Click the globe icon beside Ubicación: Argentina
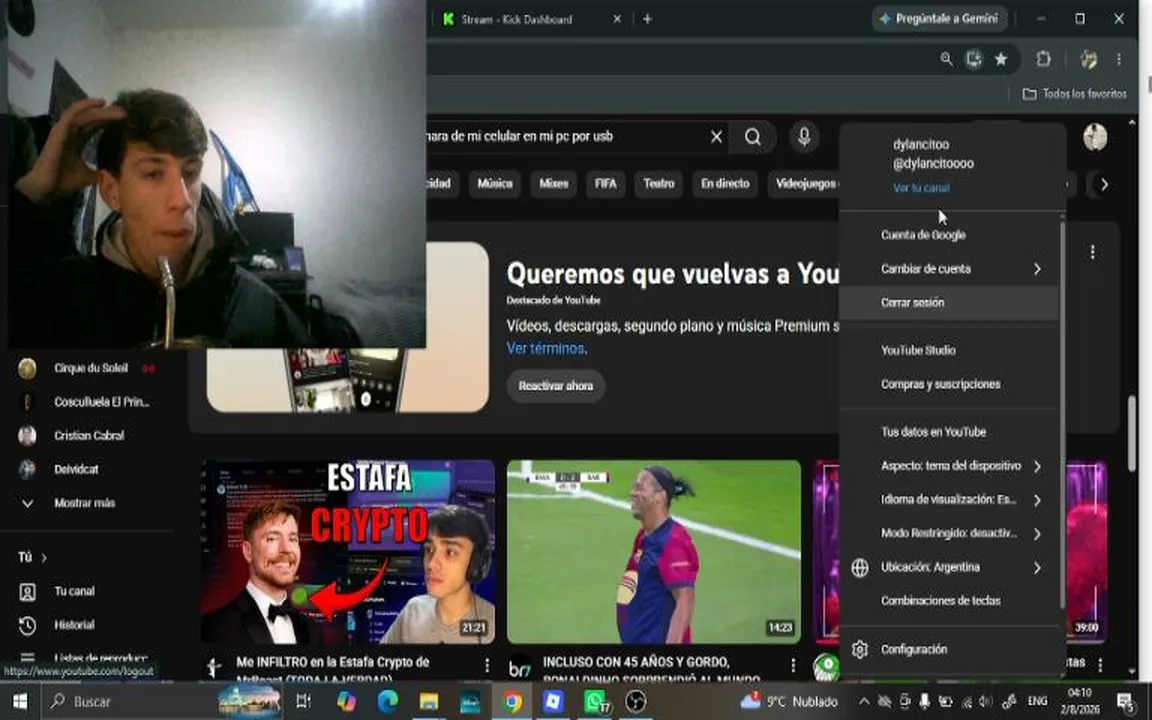This screenshot has width=1152, height=720. [860, 567]
